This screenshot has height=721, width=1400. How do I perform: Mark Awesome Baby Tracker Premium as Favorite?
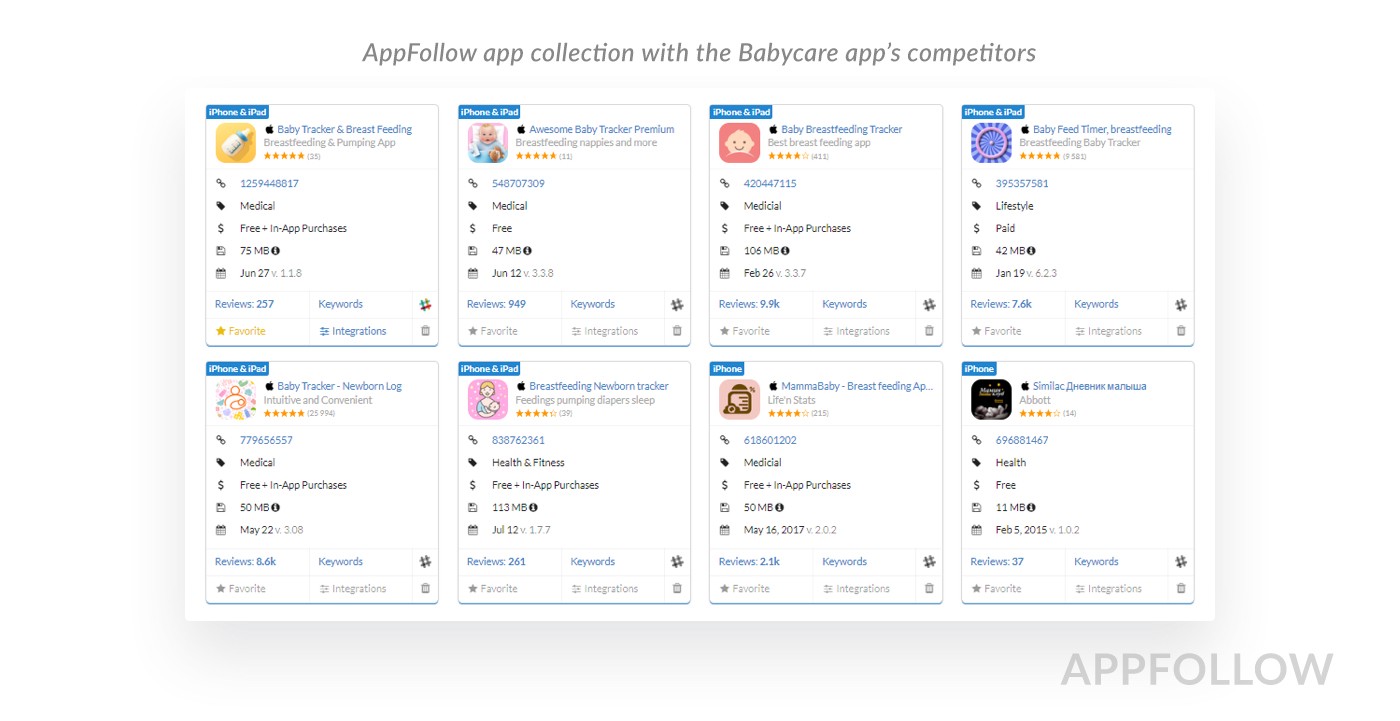(x=493, y=331)
